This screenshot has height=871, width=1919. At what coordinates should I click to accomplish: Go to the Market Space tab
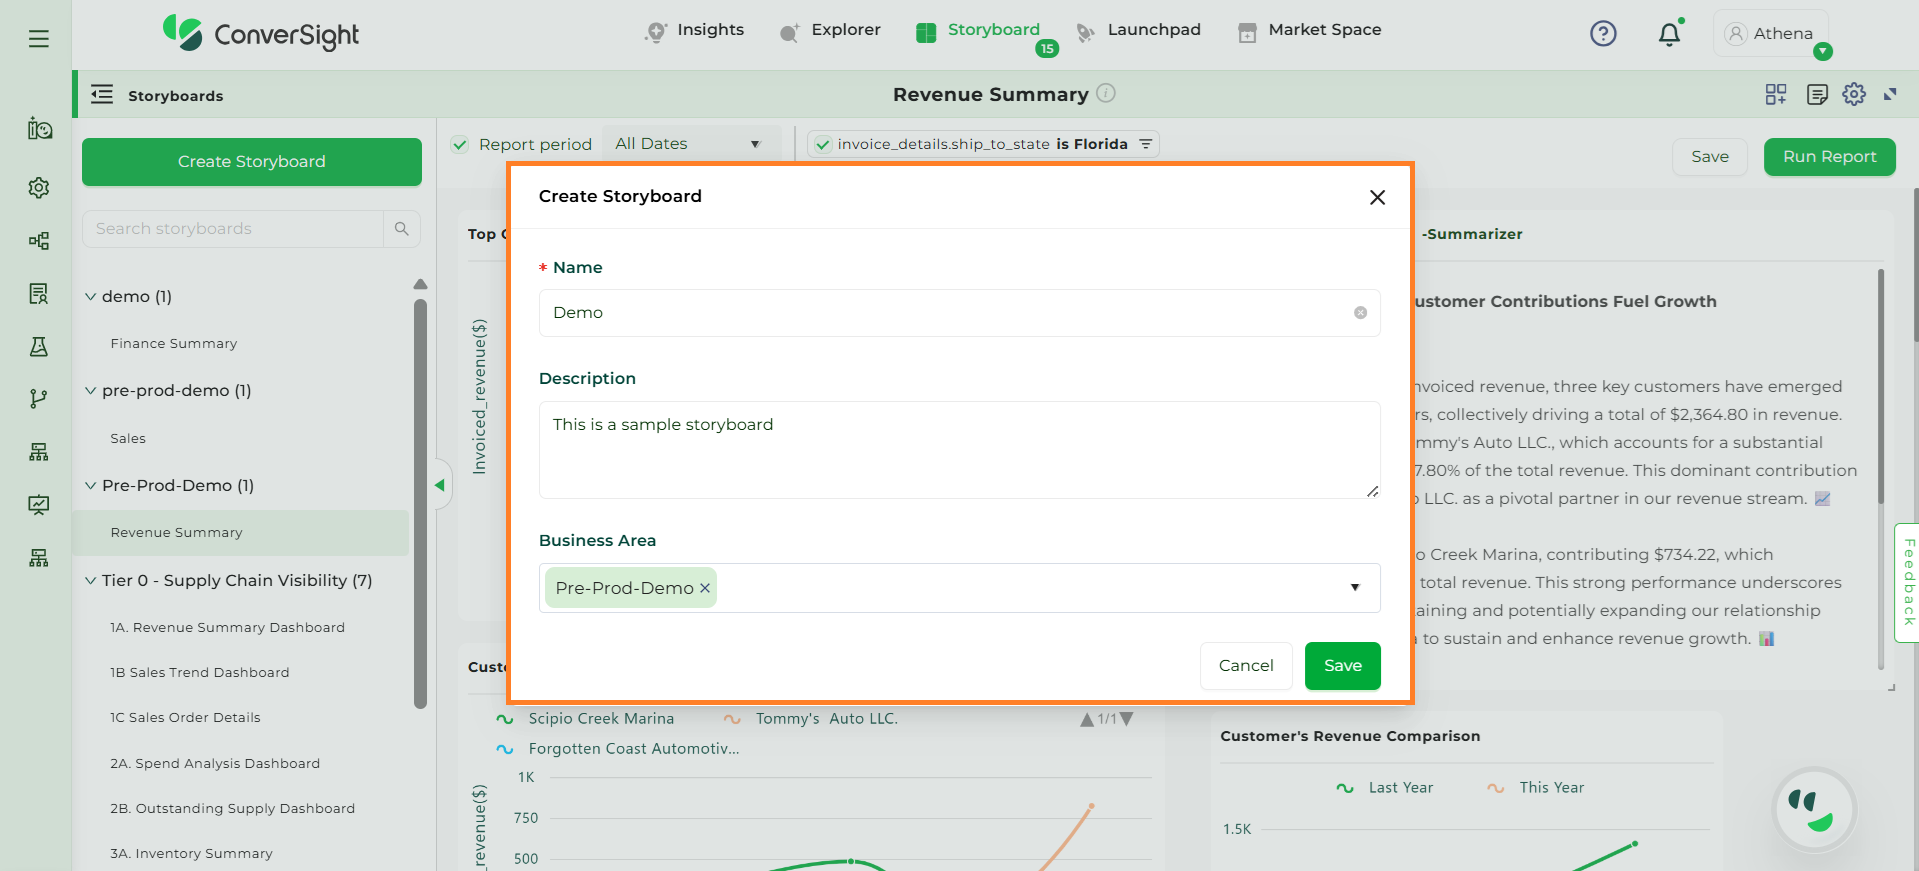(x=1309, y=30)
